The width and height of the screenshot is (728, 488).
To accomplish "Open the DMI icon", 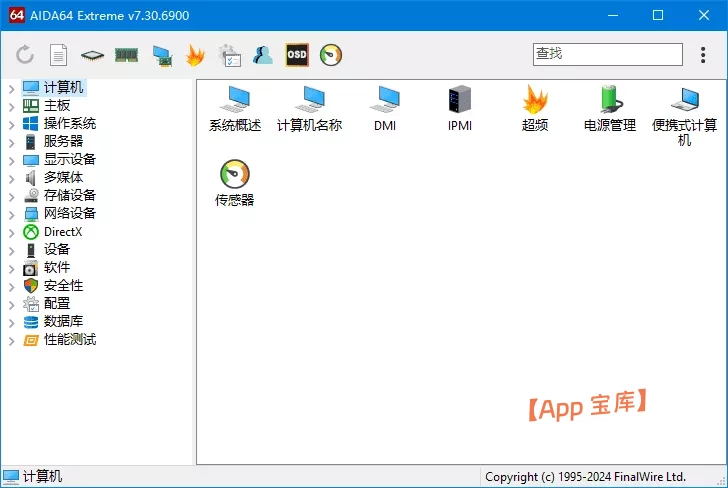I will pyautogui.click(x=385, y=109).
